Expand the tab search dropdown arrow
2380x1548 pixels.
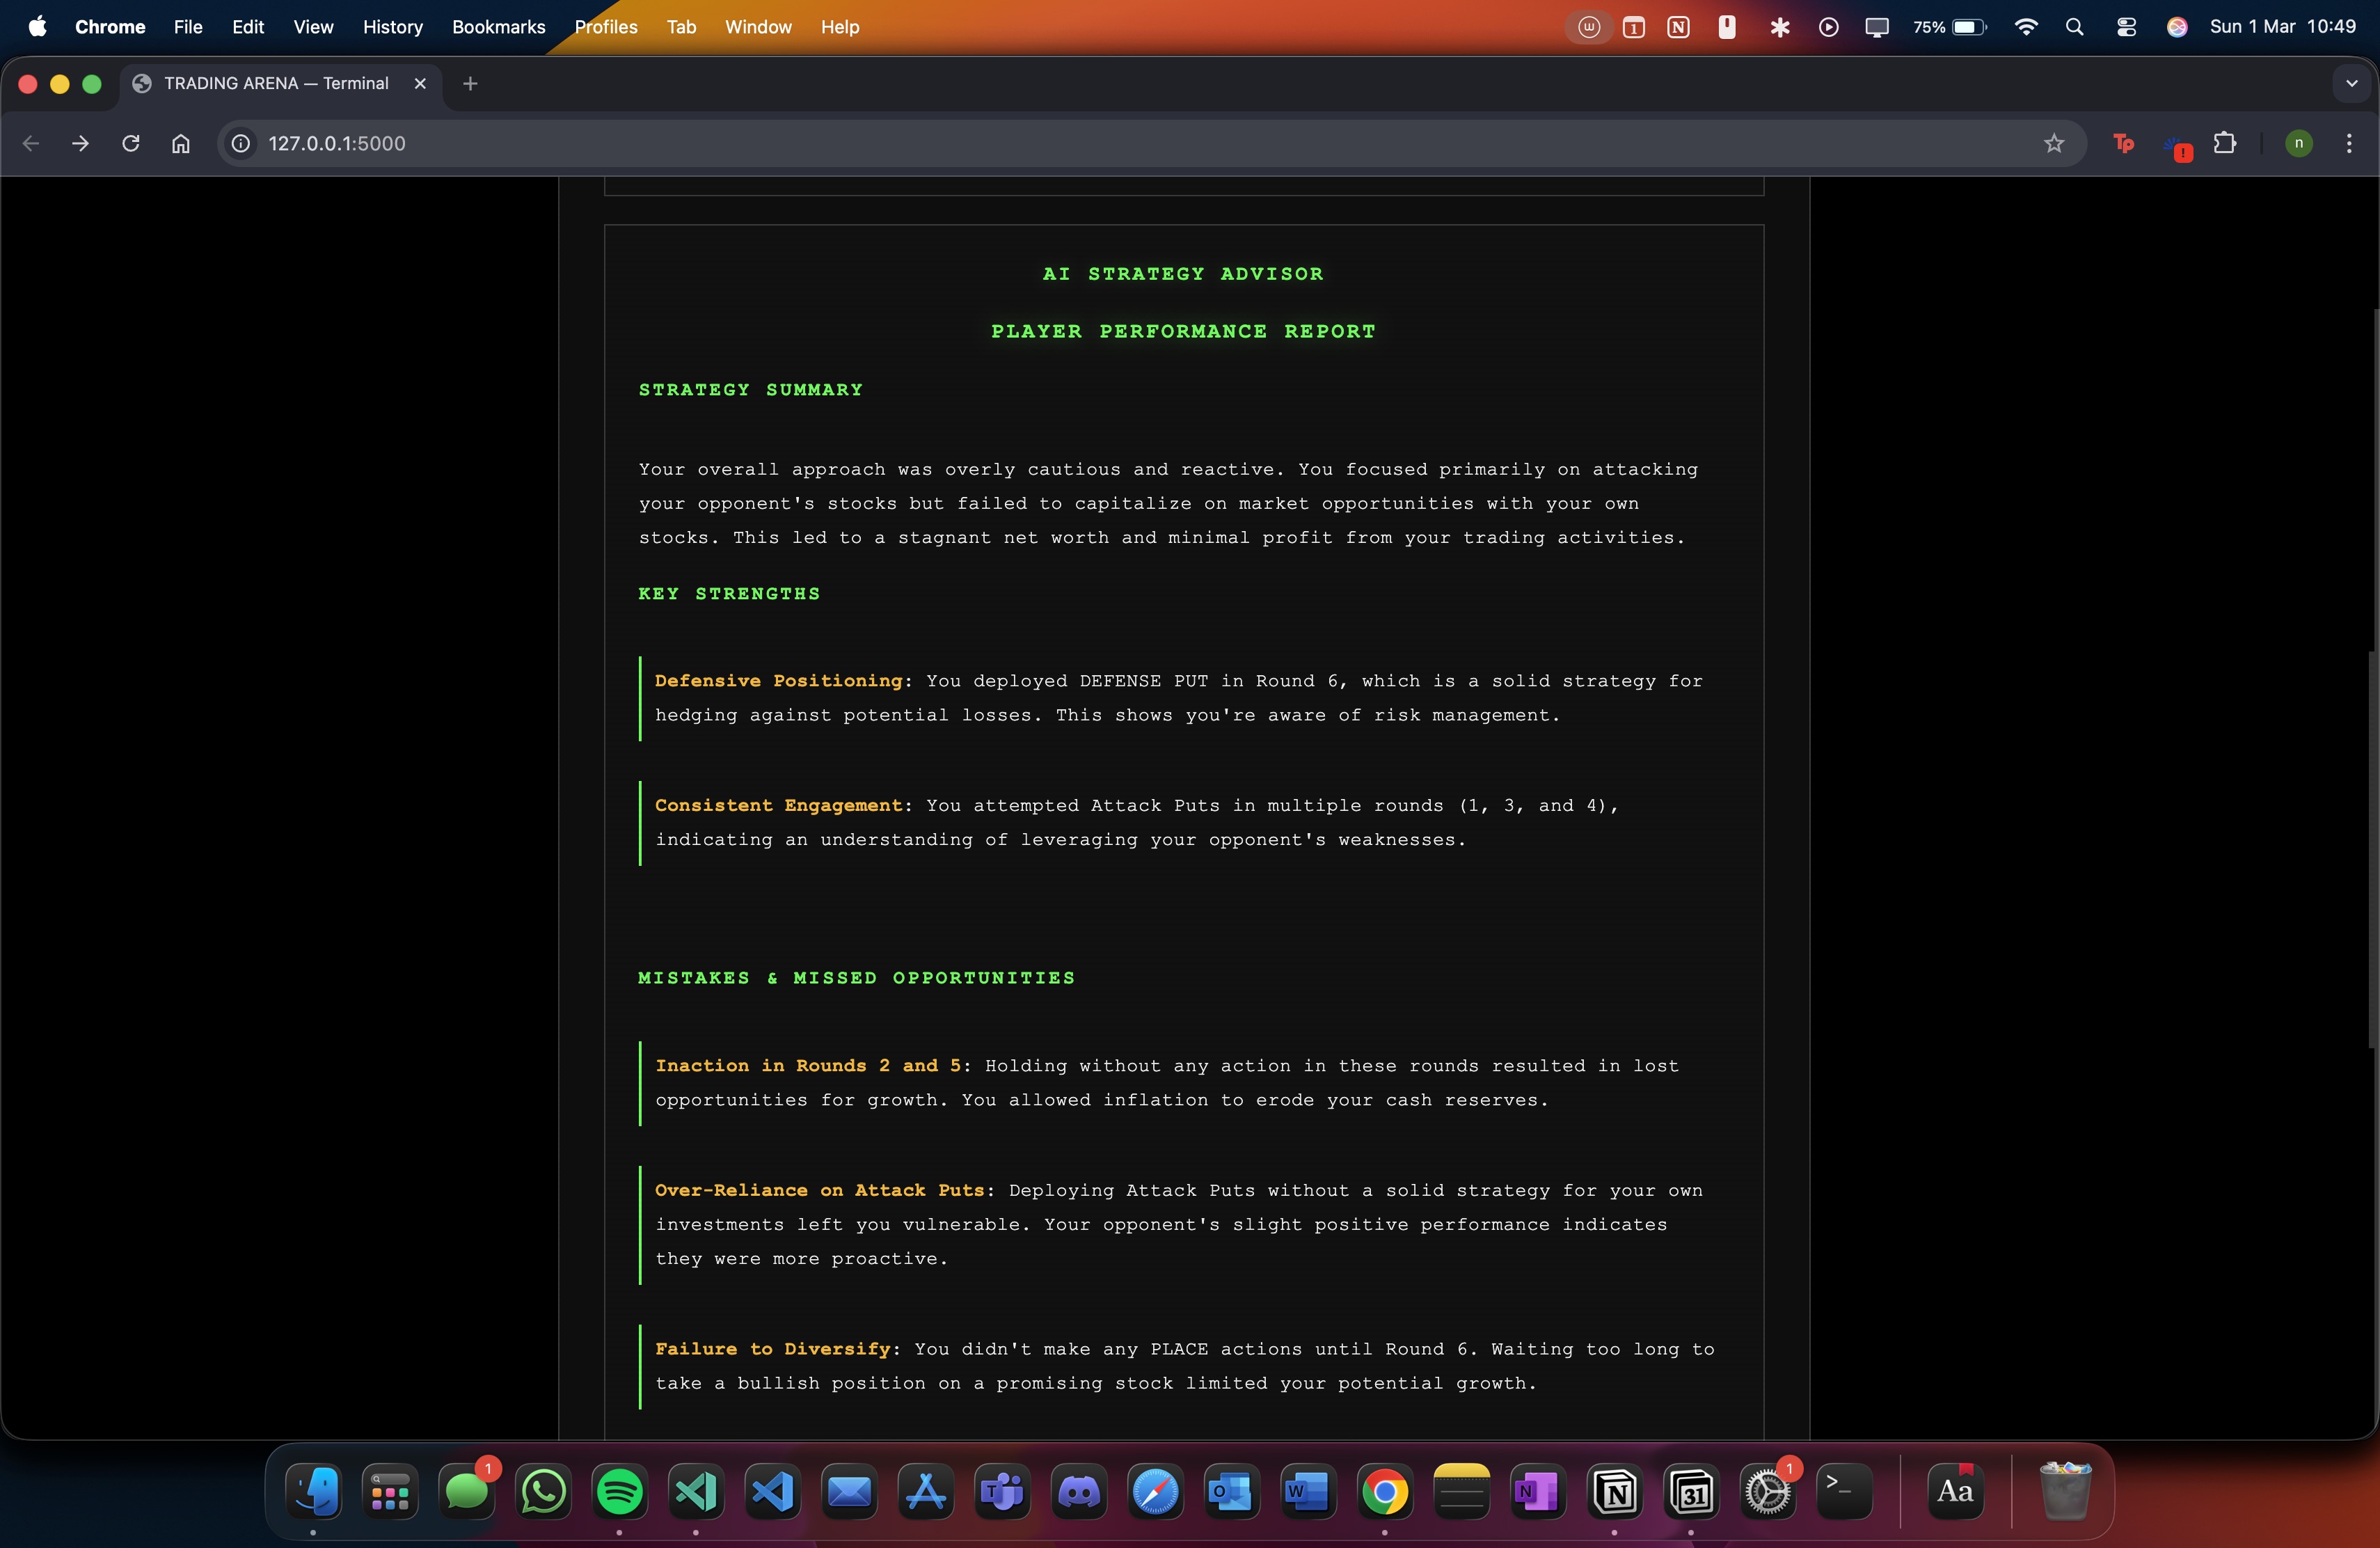pyautogui.click(x=2351, y=84)
